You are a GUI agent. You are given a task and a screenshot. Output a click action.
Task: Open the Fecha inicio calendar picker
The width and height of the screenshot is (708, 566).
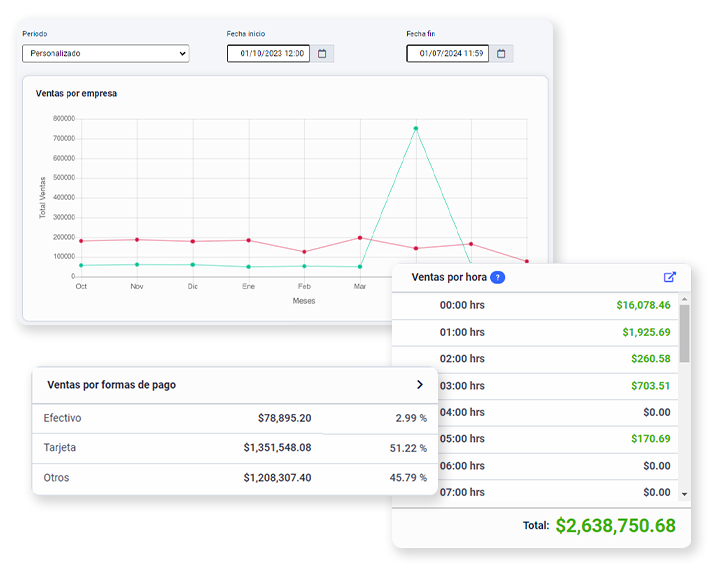(x=322, y=54)
